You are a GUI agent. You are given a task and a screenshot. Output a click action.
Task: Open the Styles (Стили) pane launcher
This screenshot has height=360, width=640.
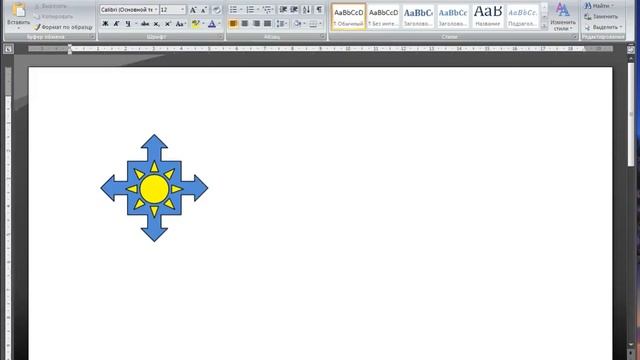574,37
